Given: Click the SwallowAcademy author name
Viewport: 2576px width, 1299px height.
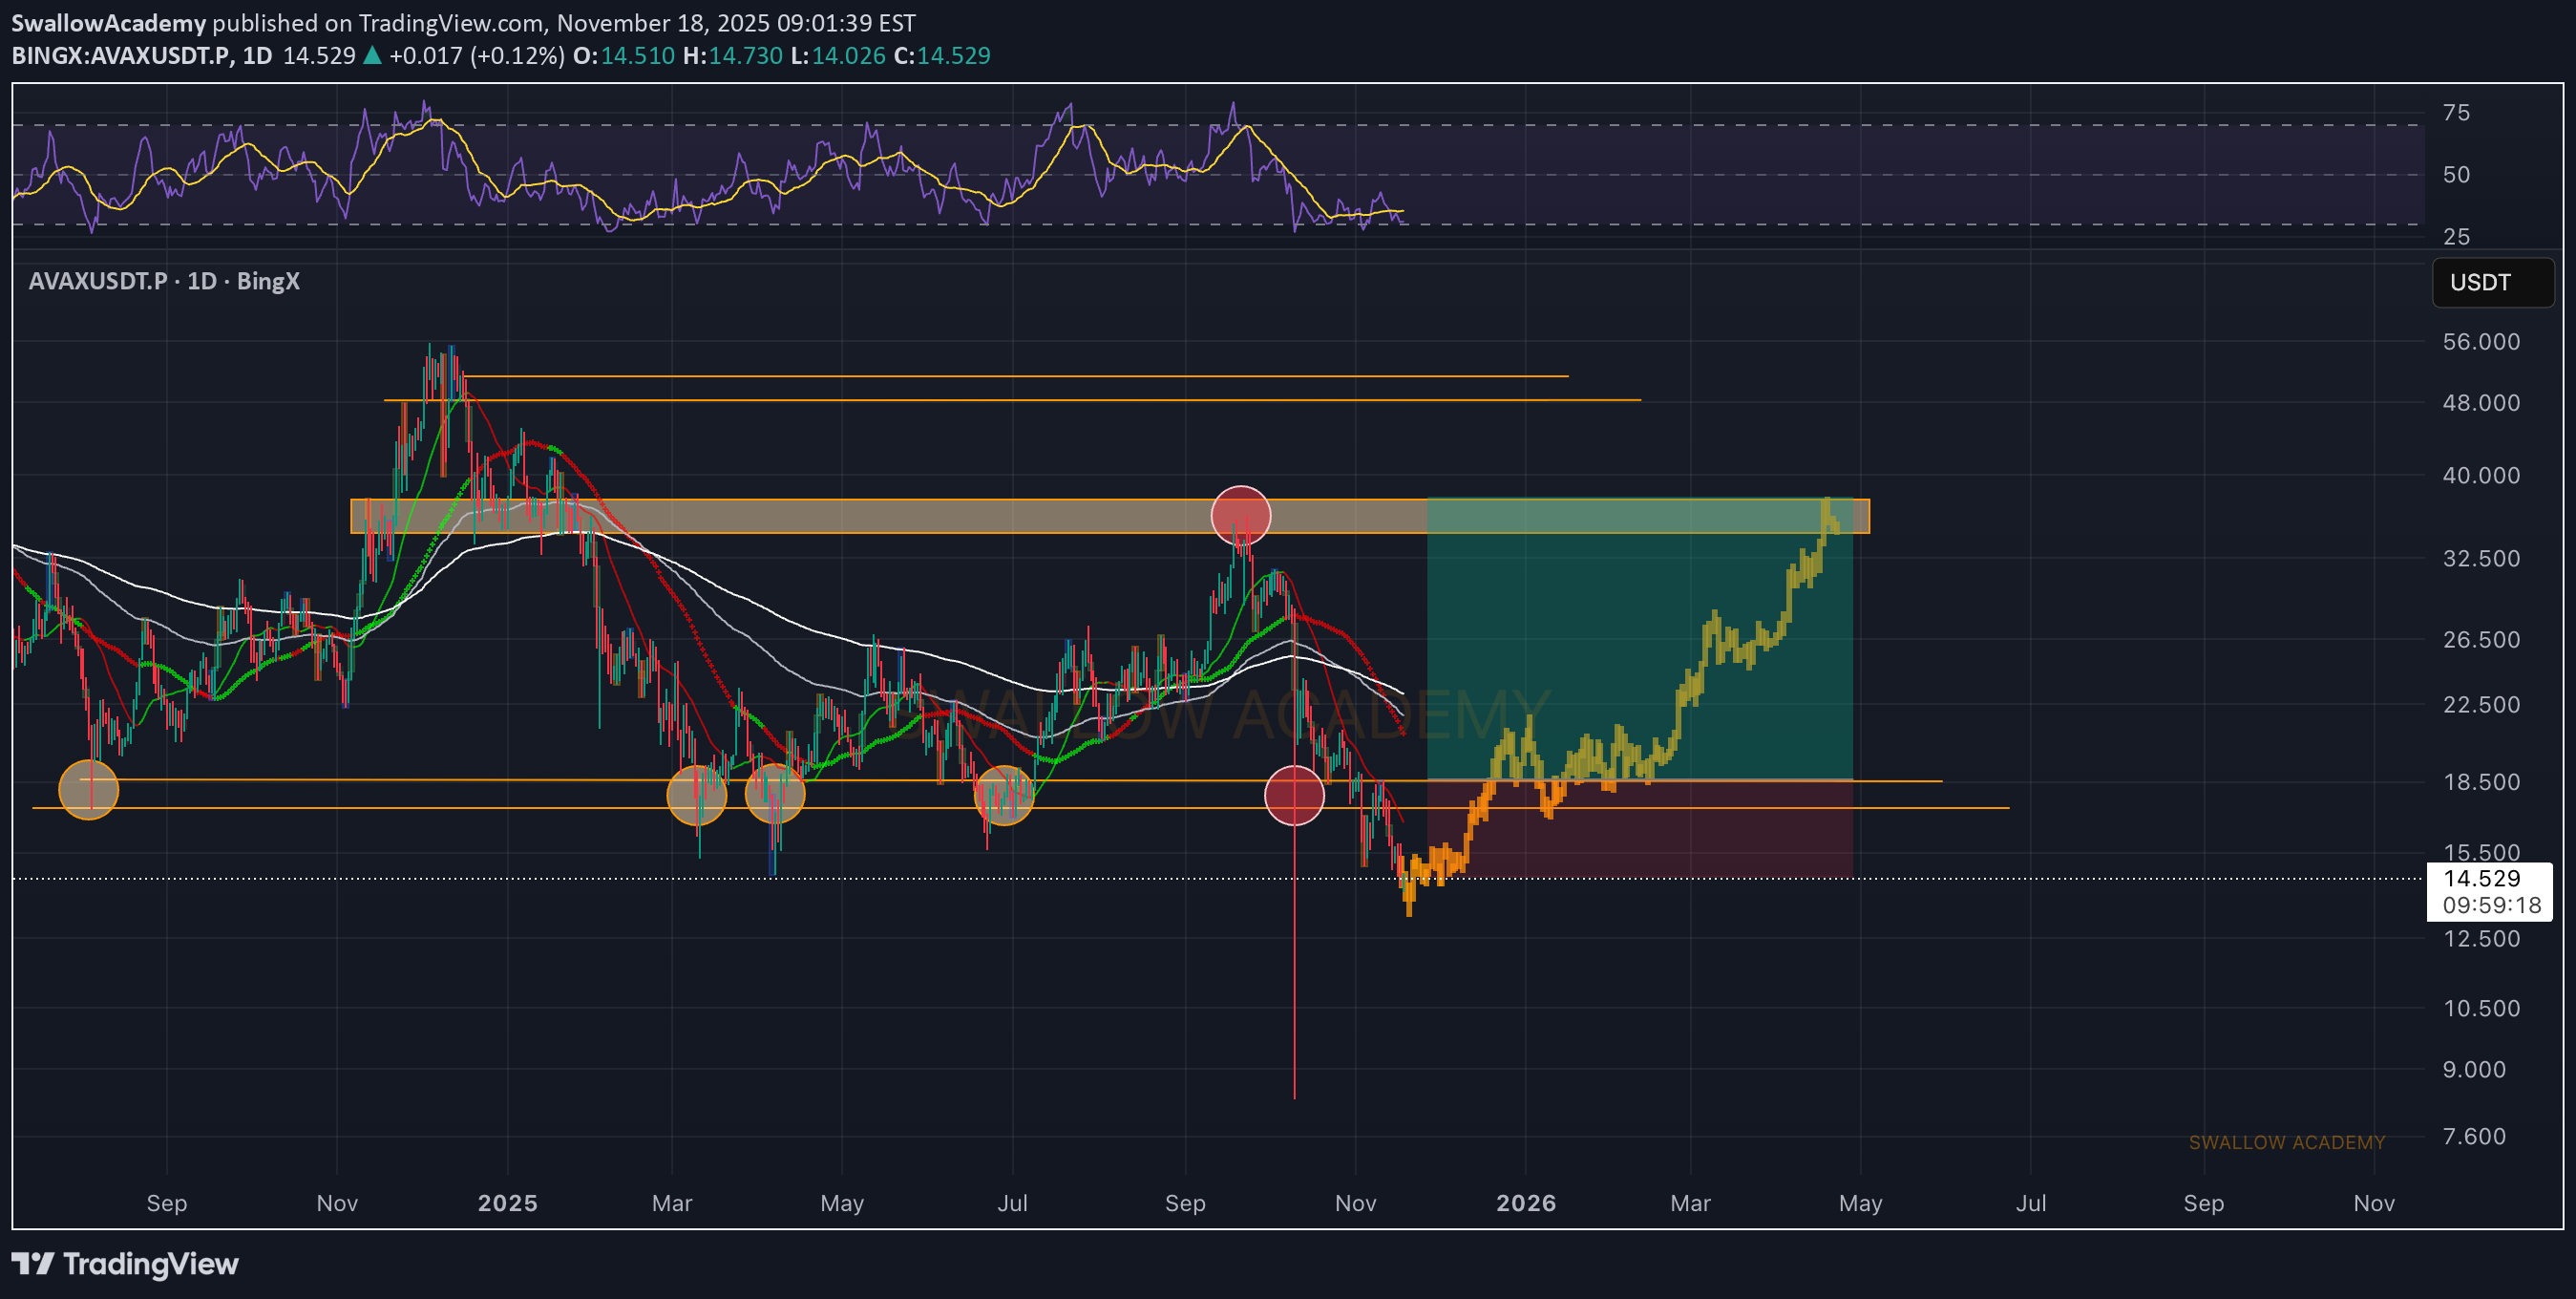Looking at the screenshot, I should 108,22.
